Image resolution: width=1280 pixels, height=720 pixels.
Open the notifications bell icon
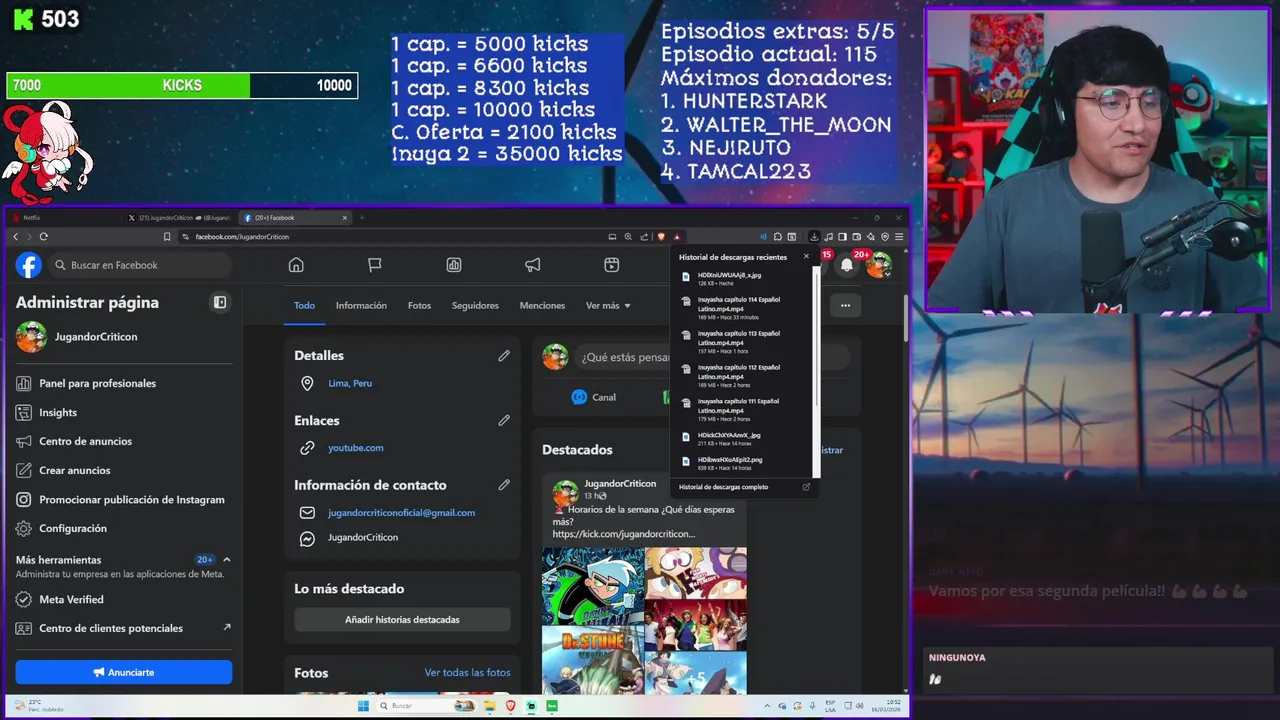point(847,265)
